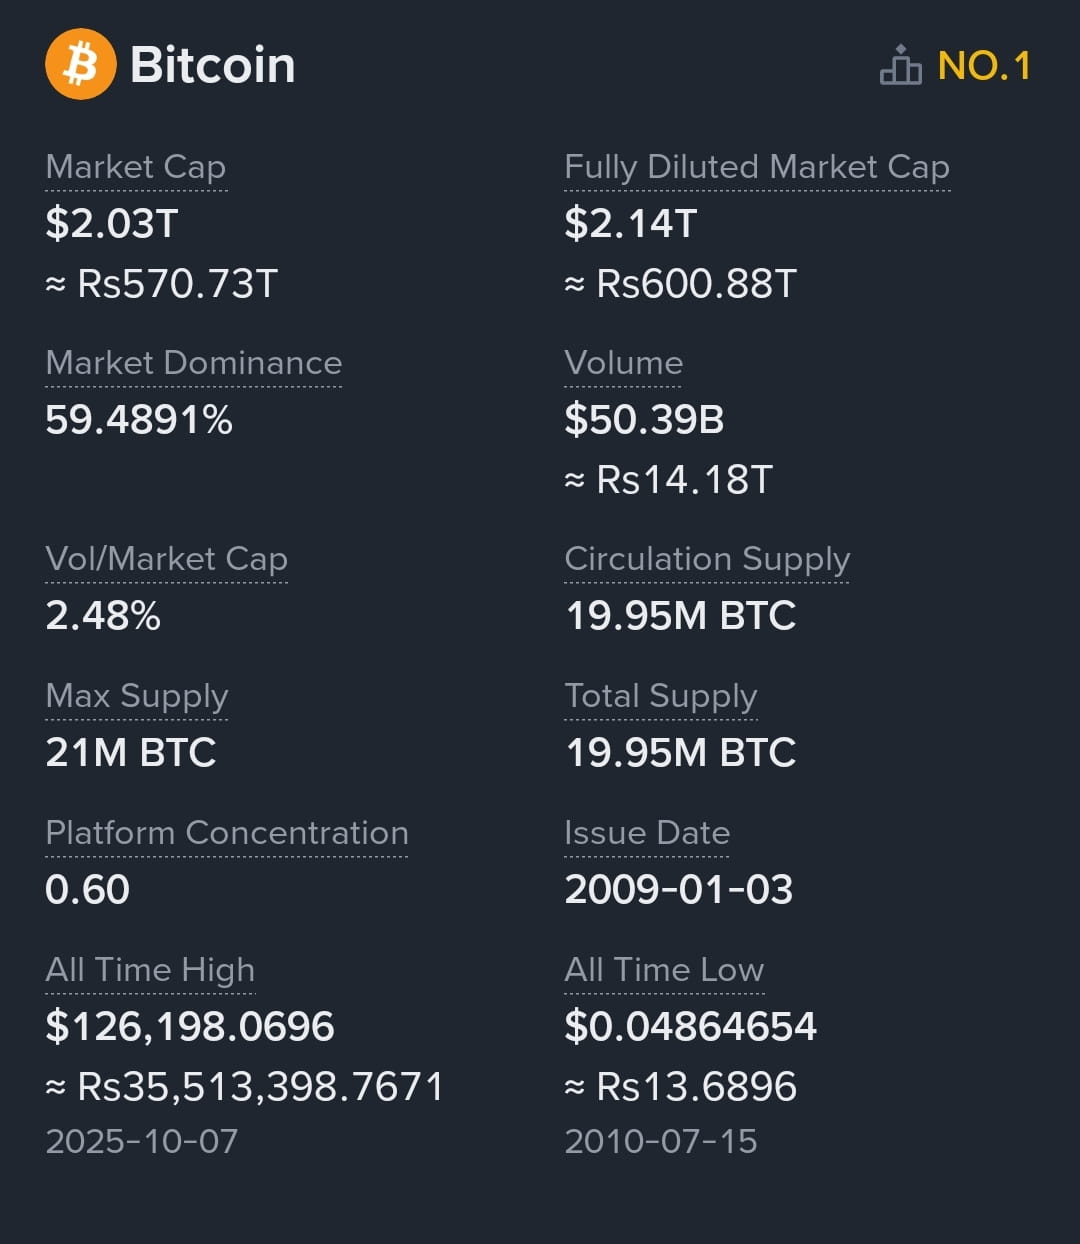
Task: Tap the Issue Date label
Action: point(647,832)
